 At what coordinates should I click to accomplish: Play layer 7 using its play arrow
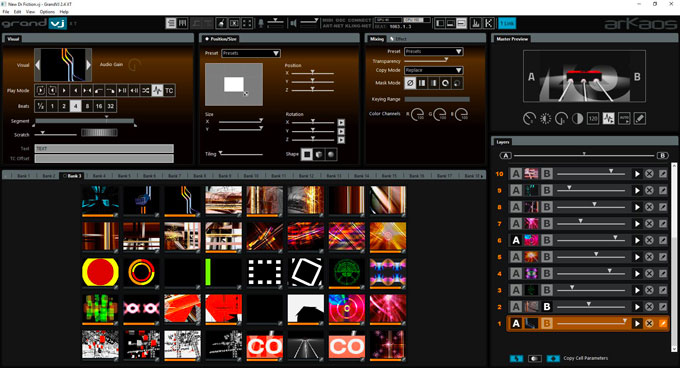(x=637, y=224)
